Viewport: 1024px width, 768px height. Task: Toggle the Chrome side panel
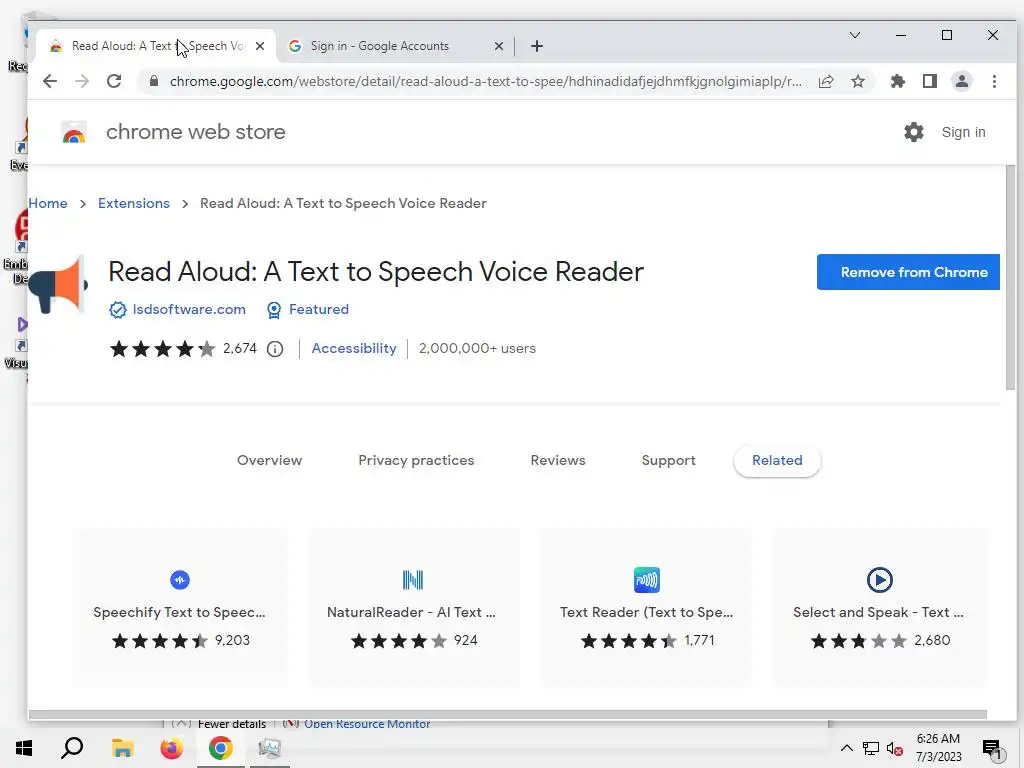(x=930, y=81)
